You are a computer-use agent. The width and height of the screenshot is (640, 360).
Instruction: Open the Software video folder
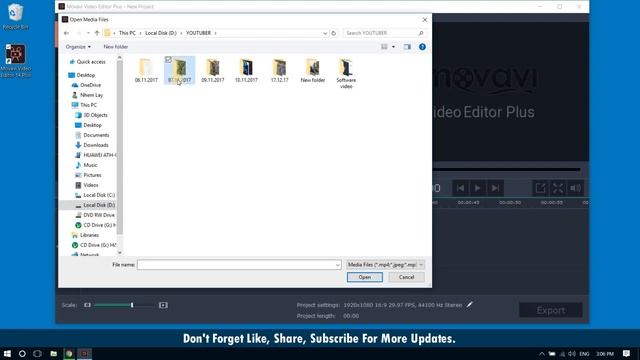(x=346, y=73)
